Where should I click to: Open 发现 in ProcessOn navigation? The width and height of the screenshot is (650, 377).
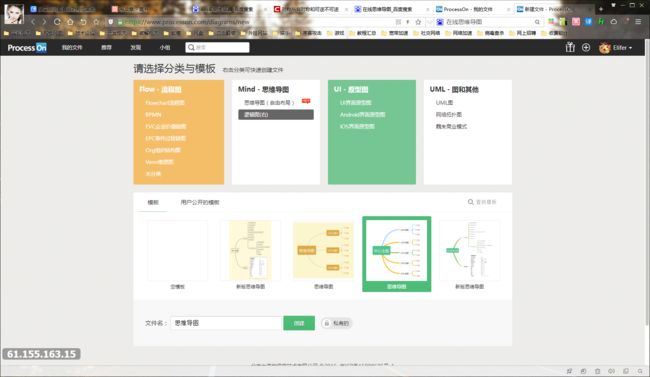[x=136, y=48]
